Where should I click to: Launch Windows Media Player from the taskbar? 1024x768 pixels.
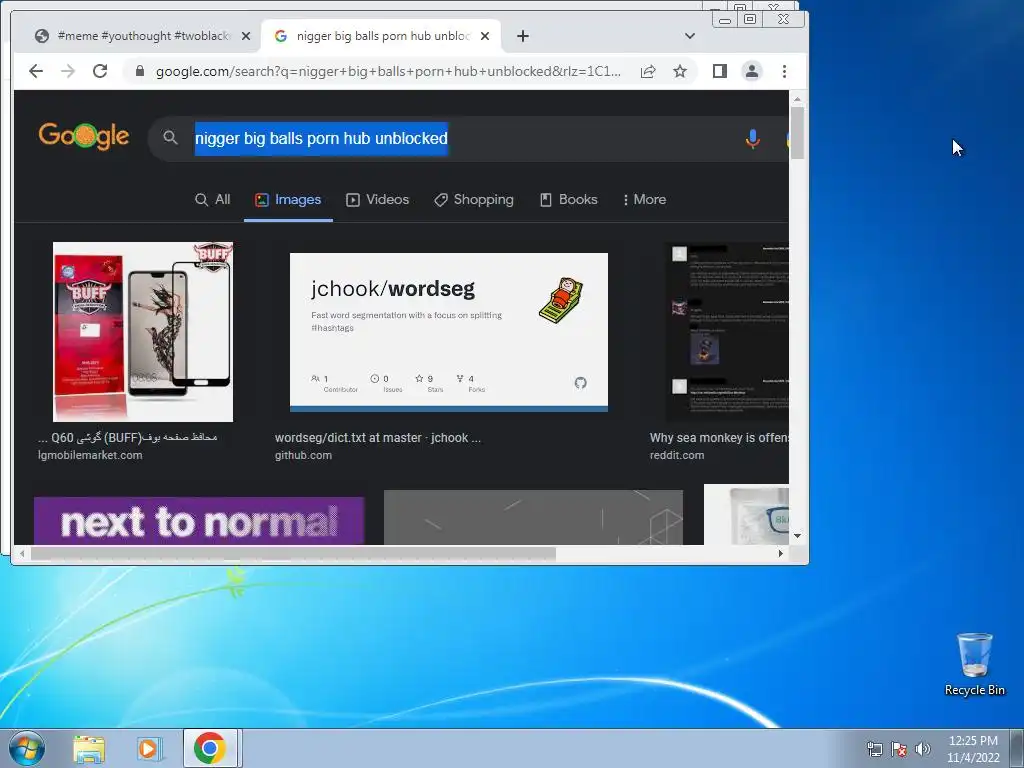pos(149,749)
